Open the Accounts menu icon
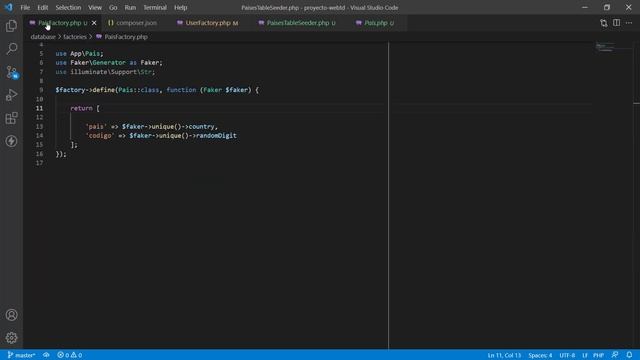 (x=11, y=315)
